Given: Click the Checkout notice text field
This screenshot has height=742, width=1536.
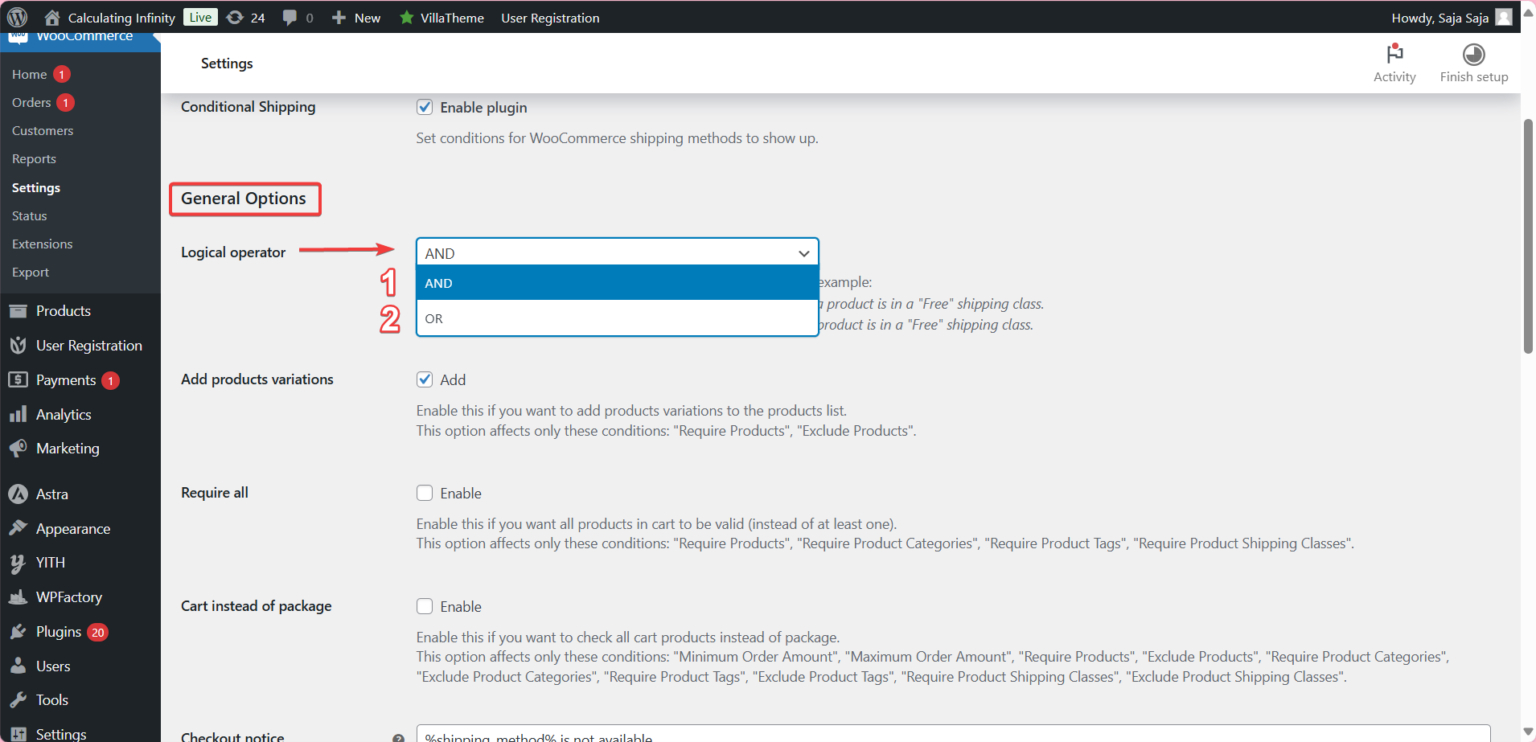Looking at the screenshot, I should (x=952, y=735).
